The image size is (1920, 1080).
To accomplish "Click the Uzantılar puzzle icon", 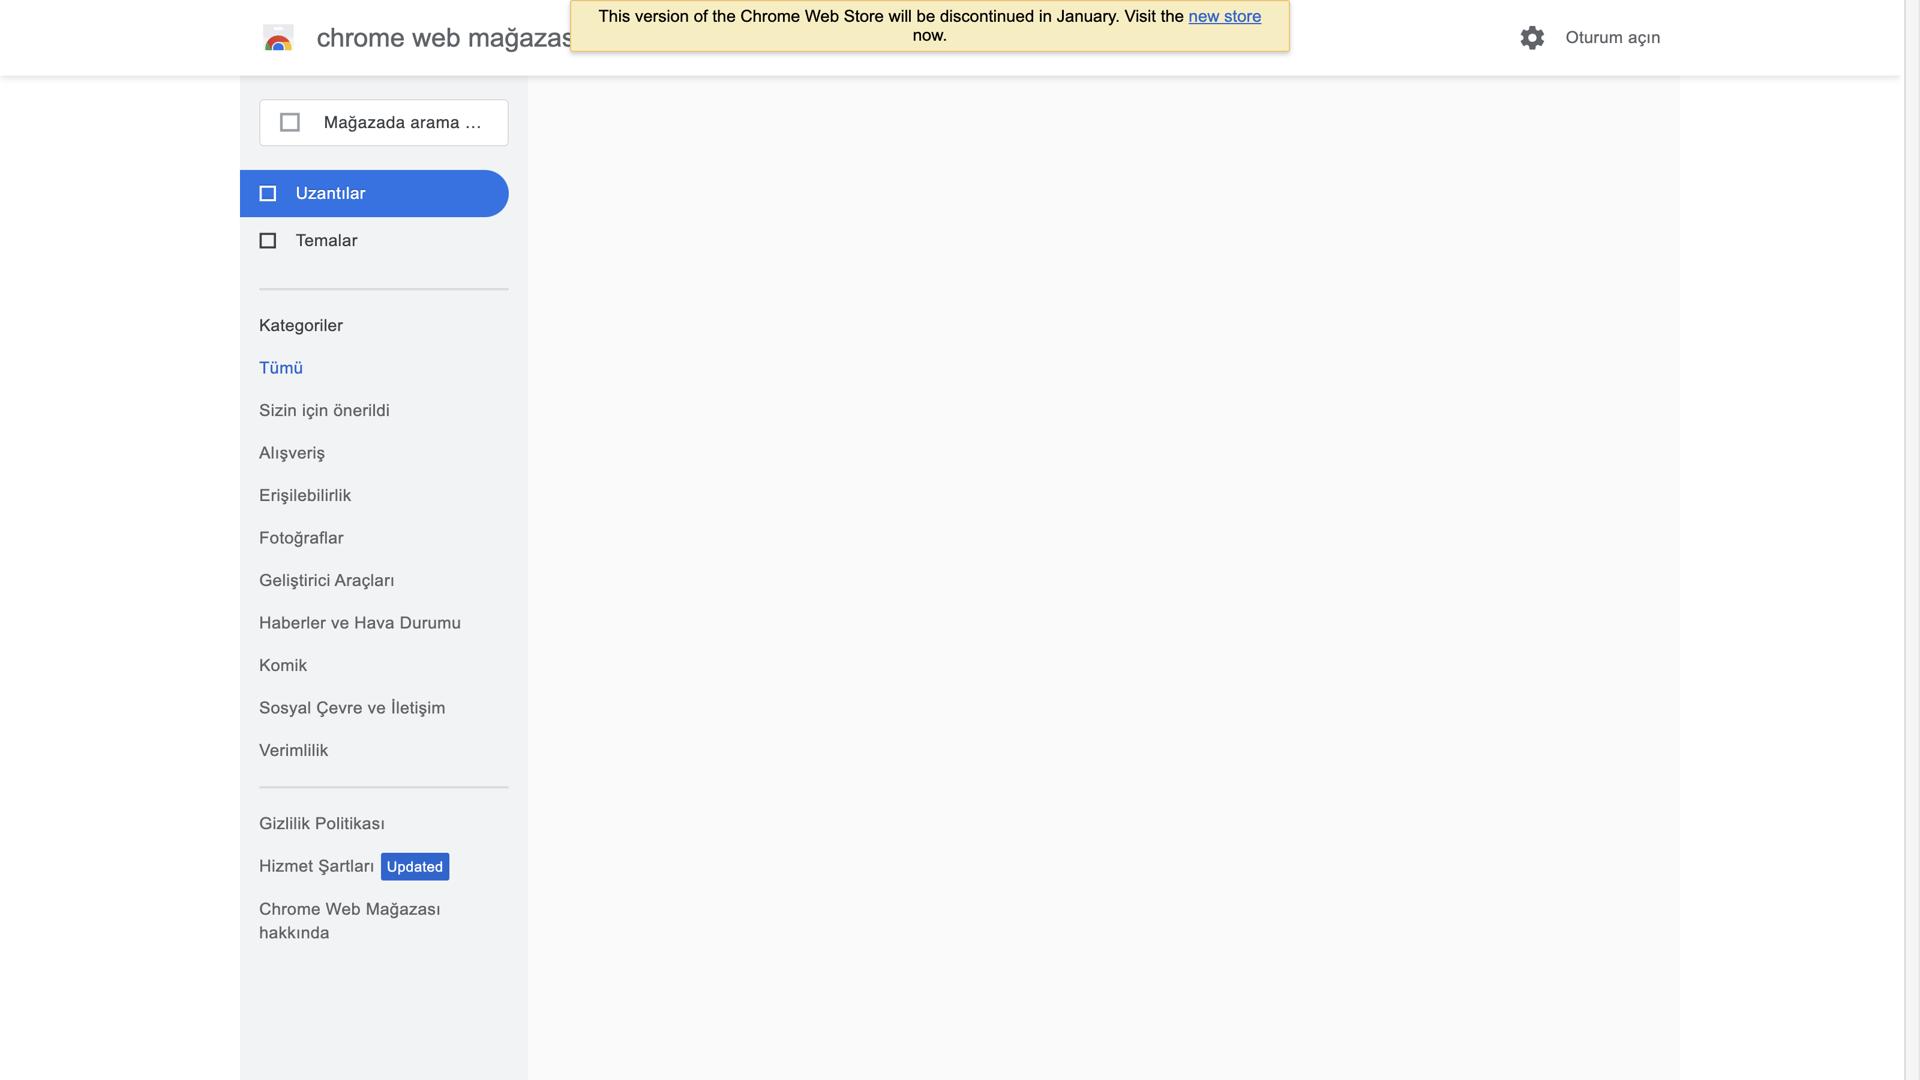I will pyautogui.click(x=268, y=194).
